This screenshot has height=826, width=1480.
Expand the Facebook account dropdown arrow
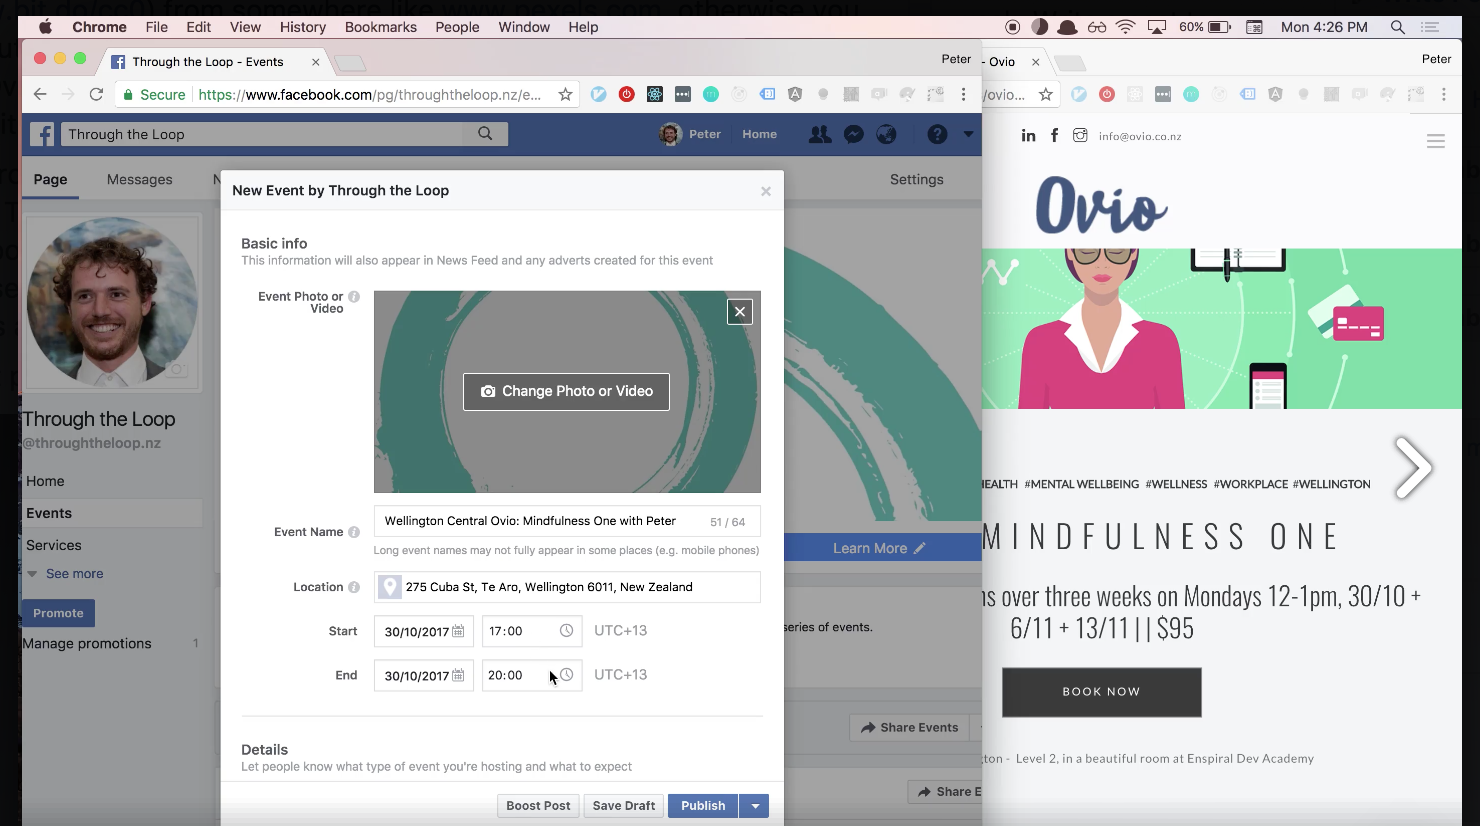[968, 134]
